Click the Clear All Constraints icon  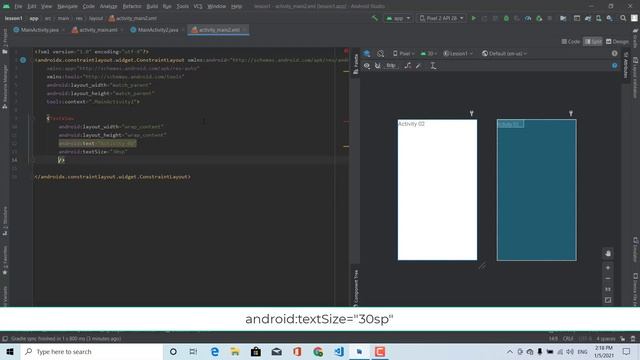(x=408, y=66)
